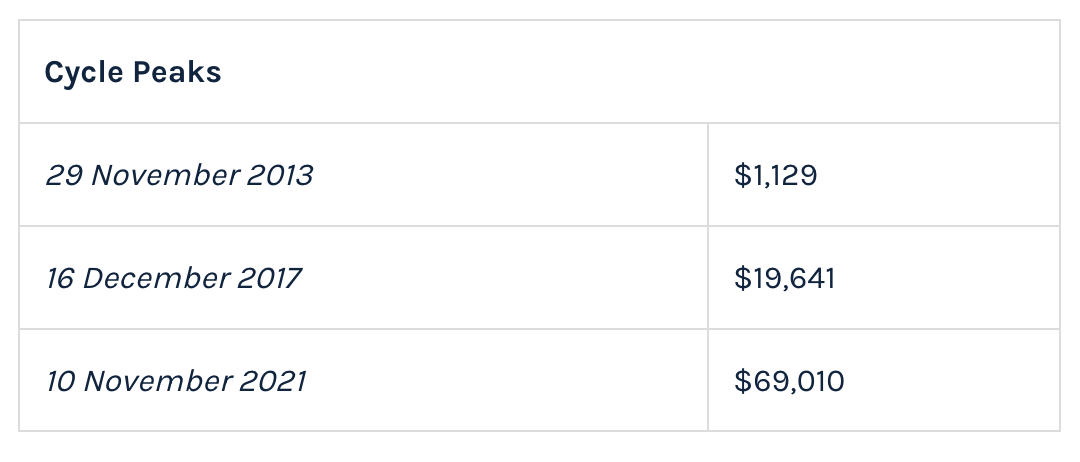This screenshot has height=462, width=1080.
Task: Click the $69,010 price value
Action: pos(789,381)
